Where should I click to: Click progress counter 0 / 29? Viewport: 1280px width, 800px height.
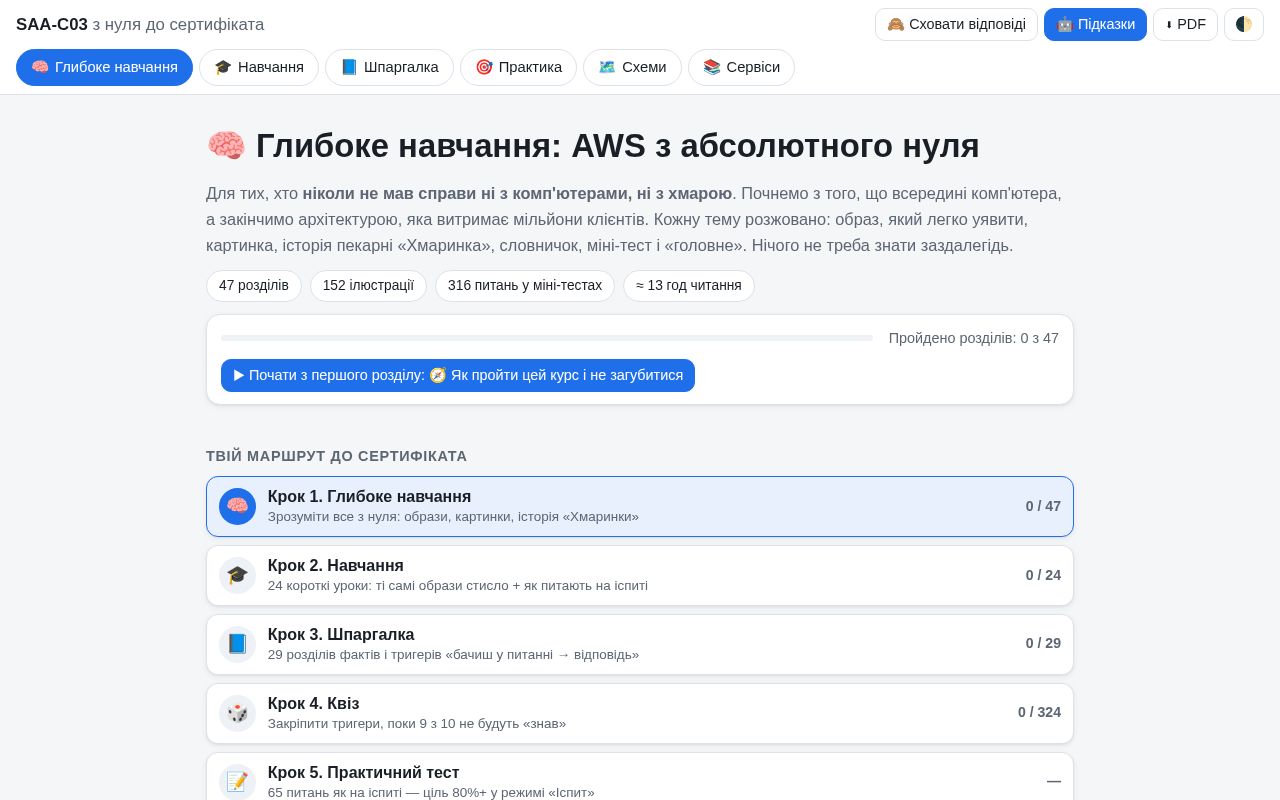1043,643
